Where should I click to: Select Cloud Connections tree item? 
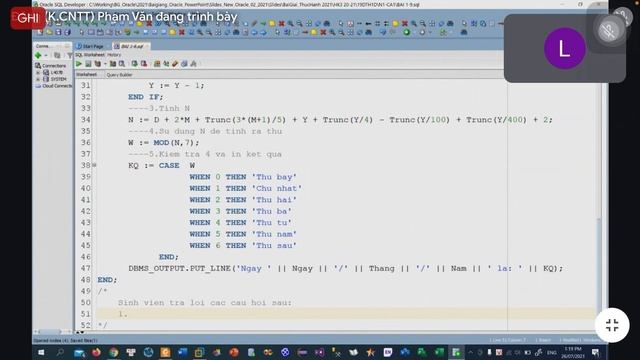57,86
